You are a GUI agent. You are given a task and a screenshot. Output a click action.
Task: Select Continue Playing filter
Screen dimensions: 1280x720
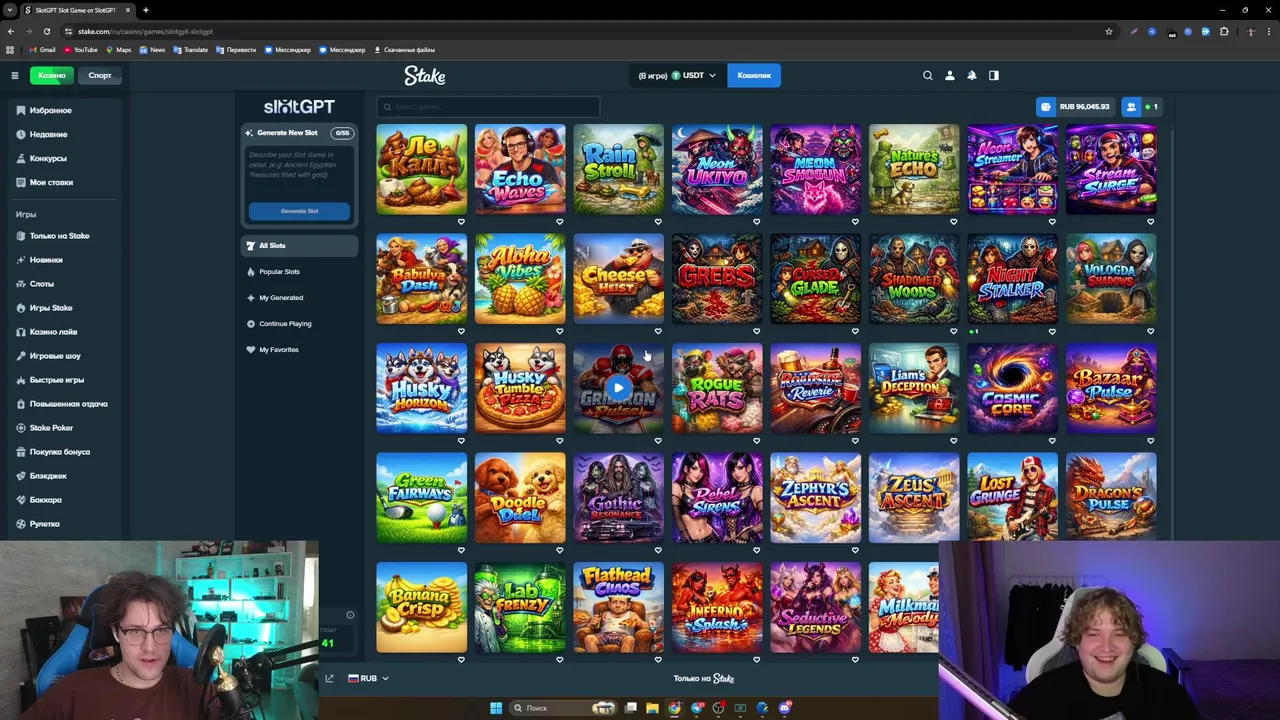[299, 323]
